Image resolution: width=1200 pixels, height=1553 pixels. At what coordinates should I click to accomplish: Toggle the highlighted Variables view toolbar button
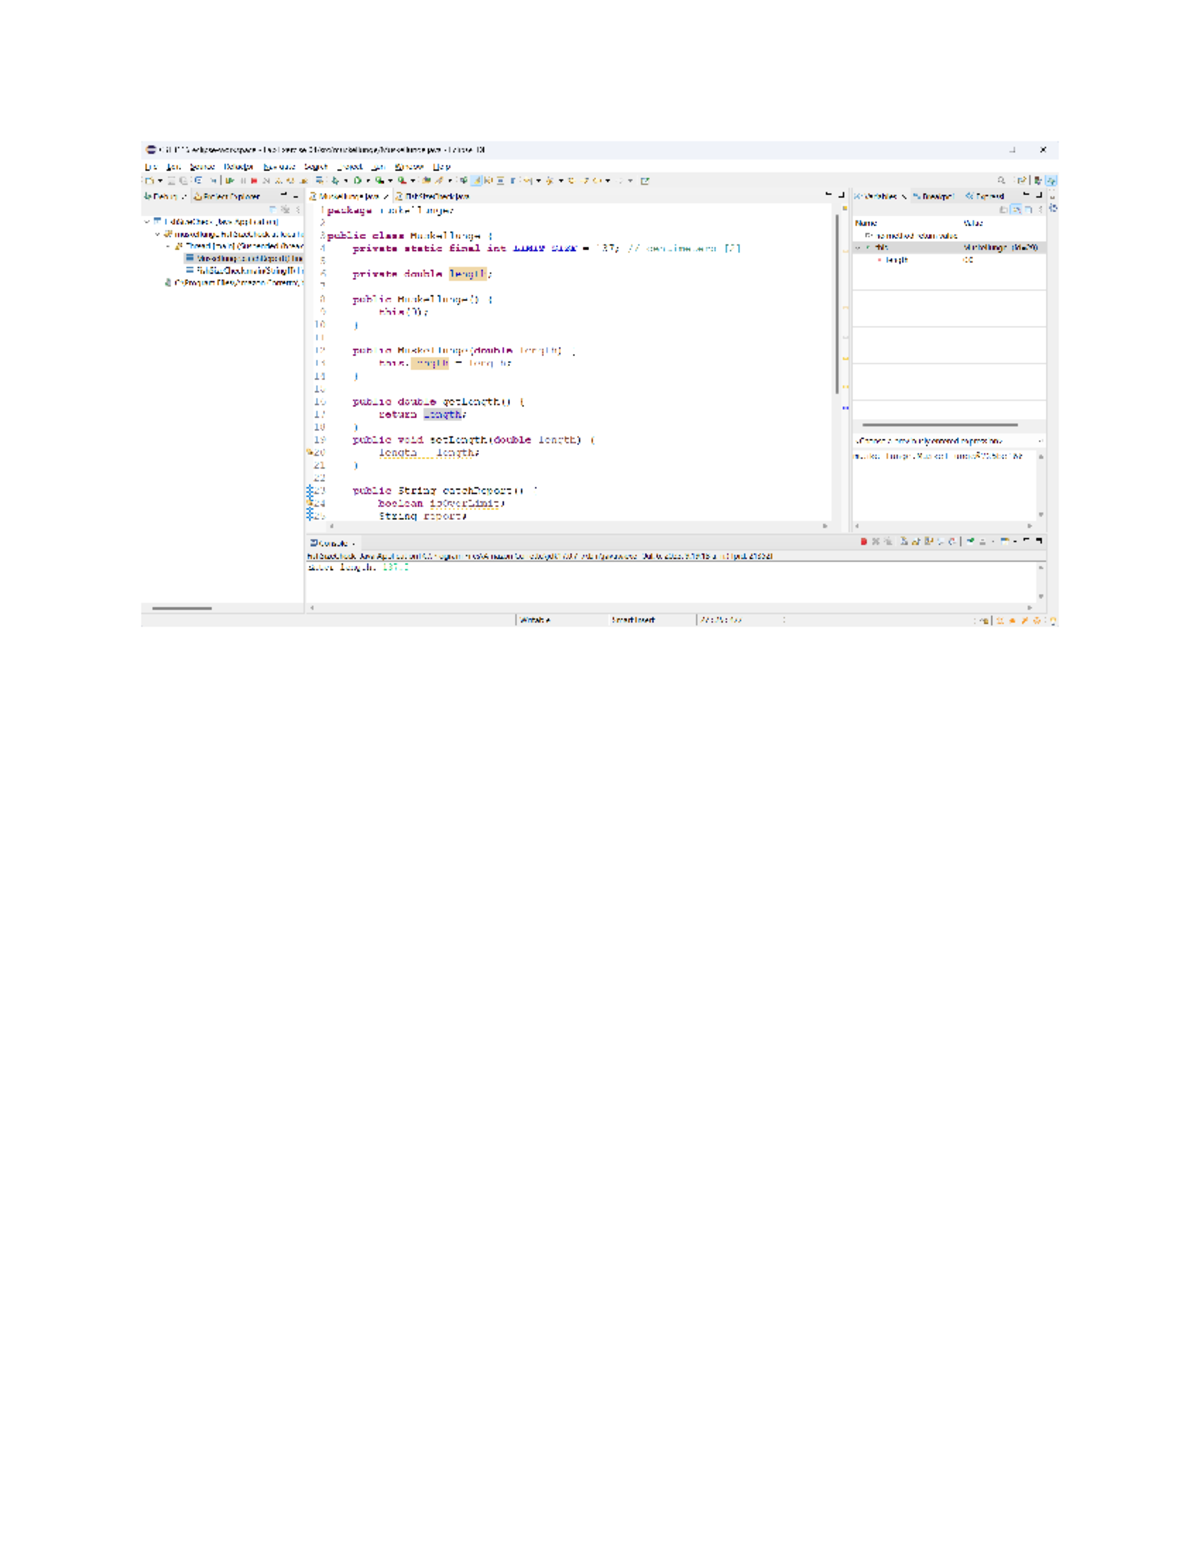[x=1016, y=210]
